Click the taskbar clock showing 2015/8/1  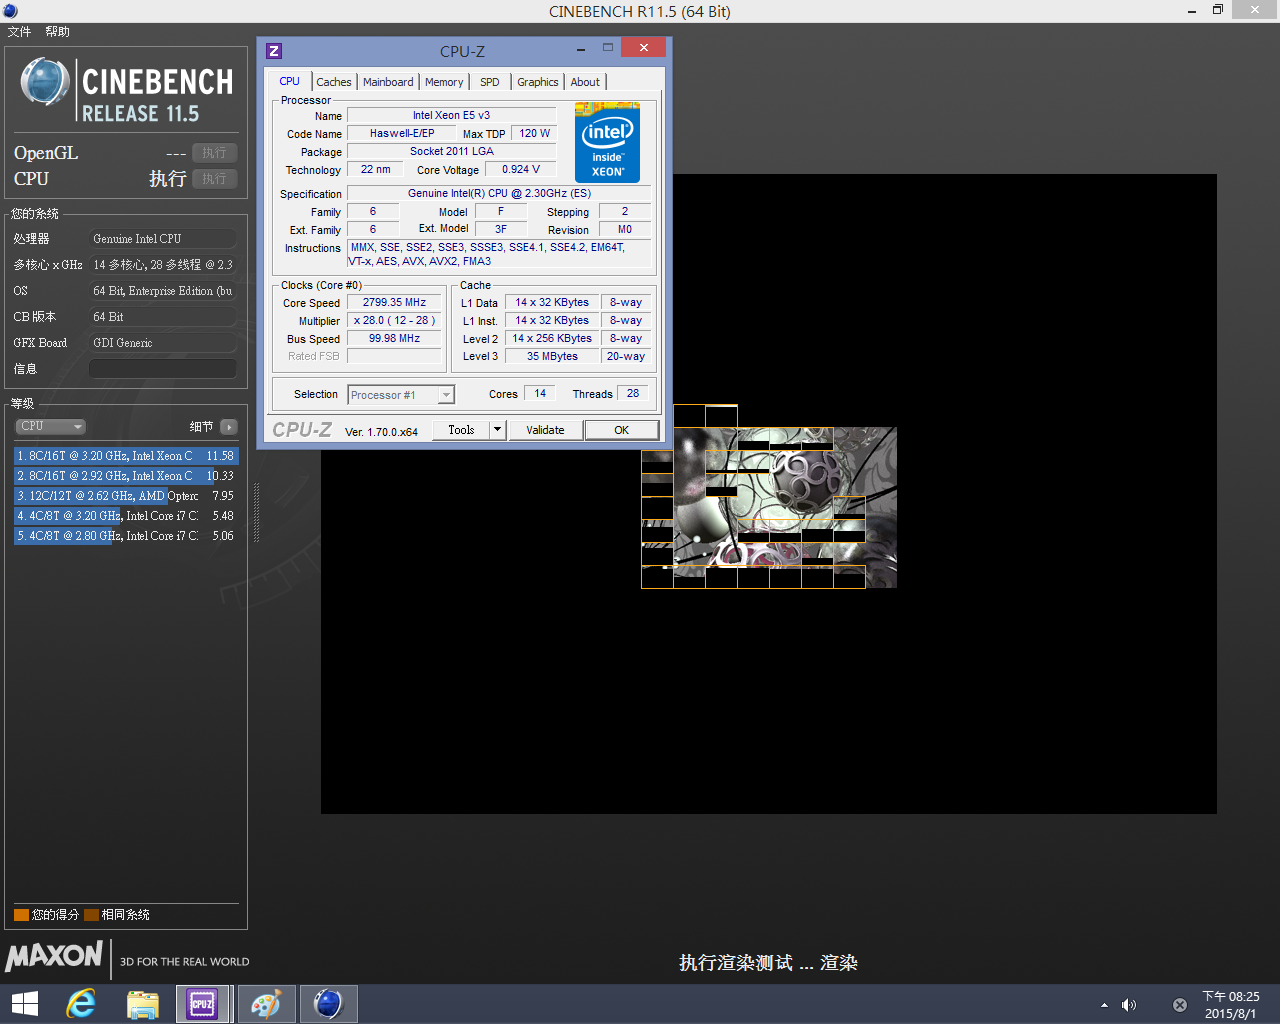[x=1230, y=1005]
